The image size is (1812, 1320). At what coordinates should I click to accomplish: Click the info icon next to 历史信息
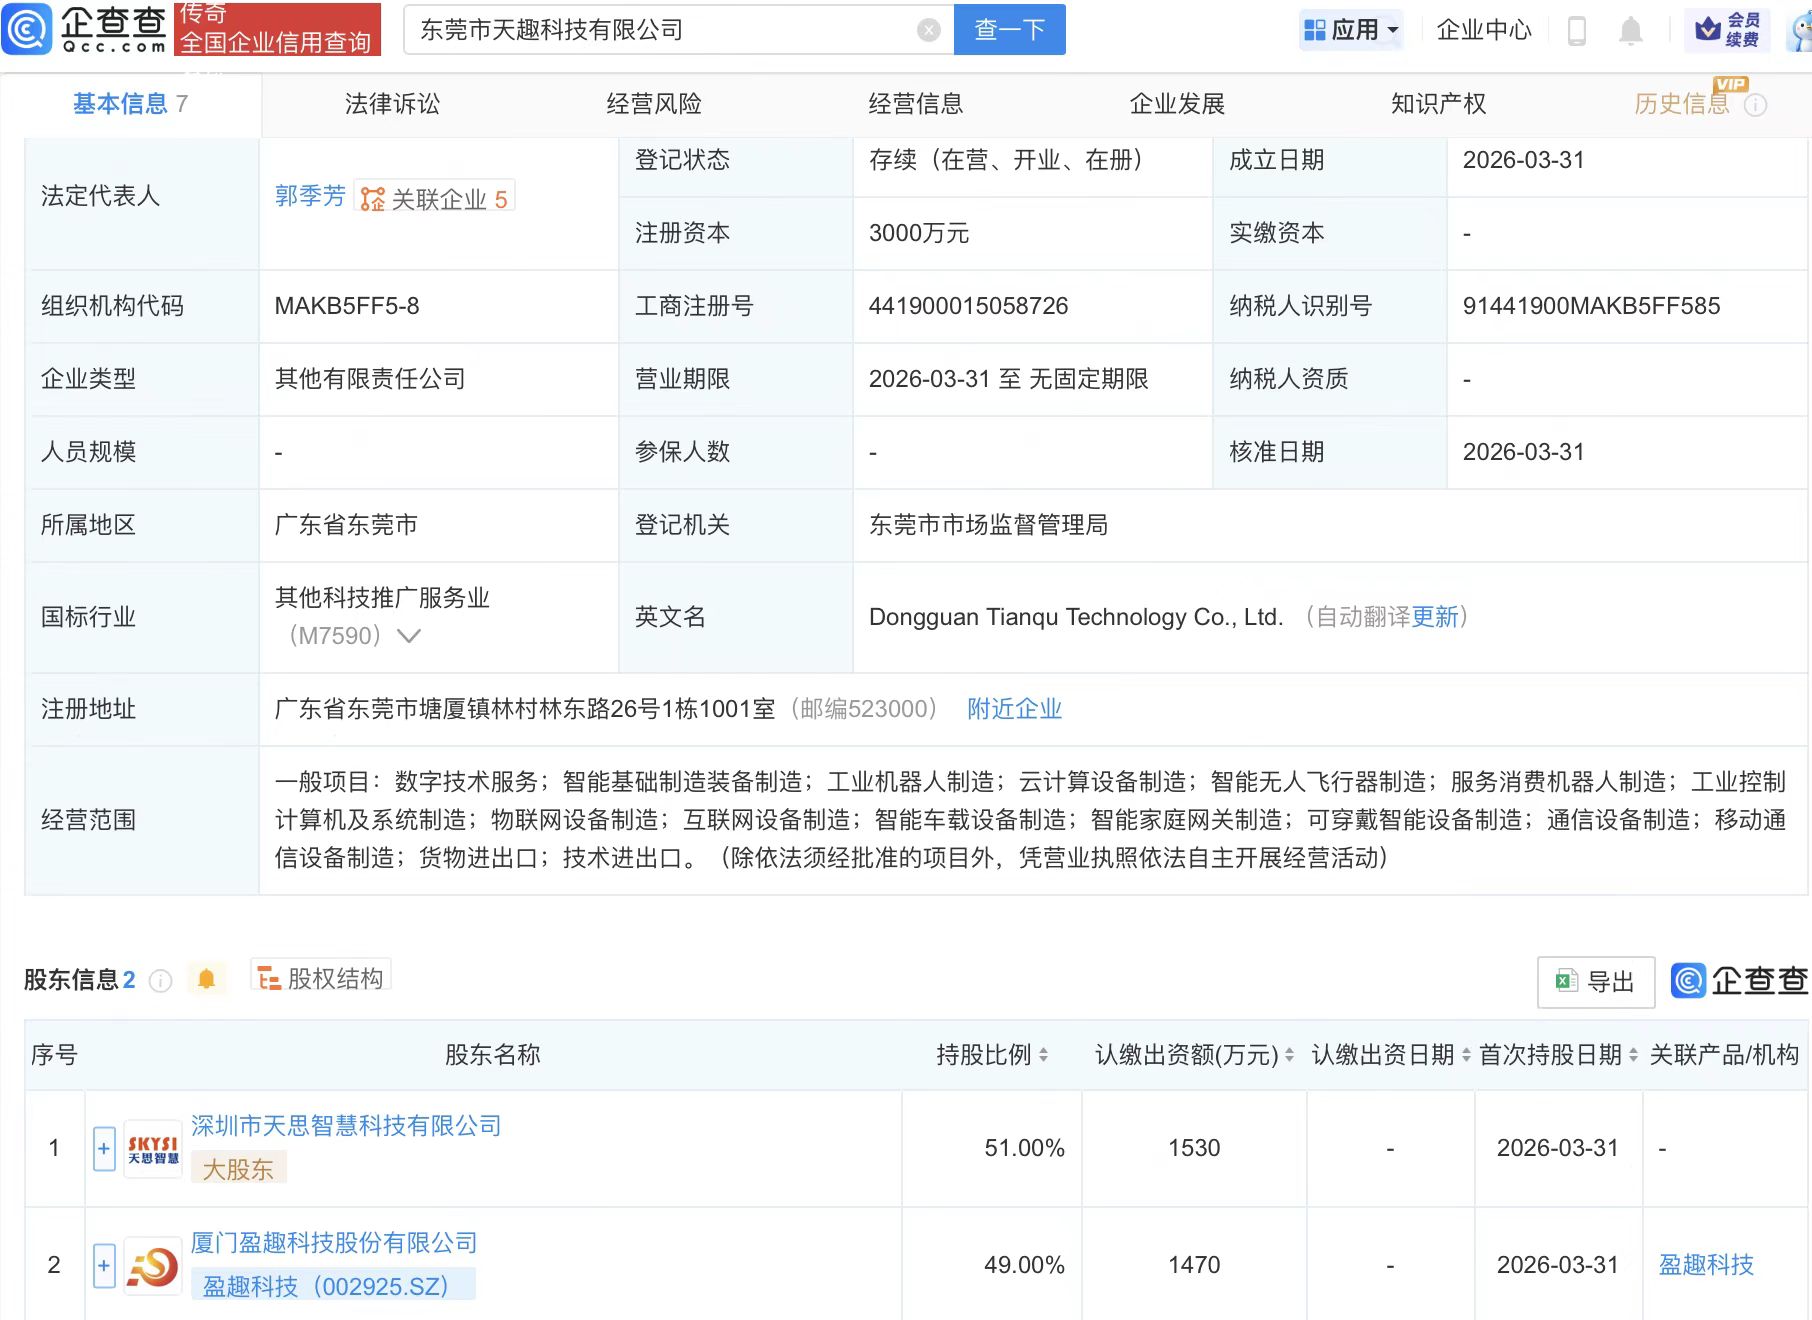point(1755,105)
